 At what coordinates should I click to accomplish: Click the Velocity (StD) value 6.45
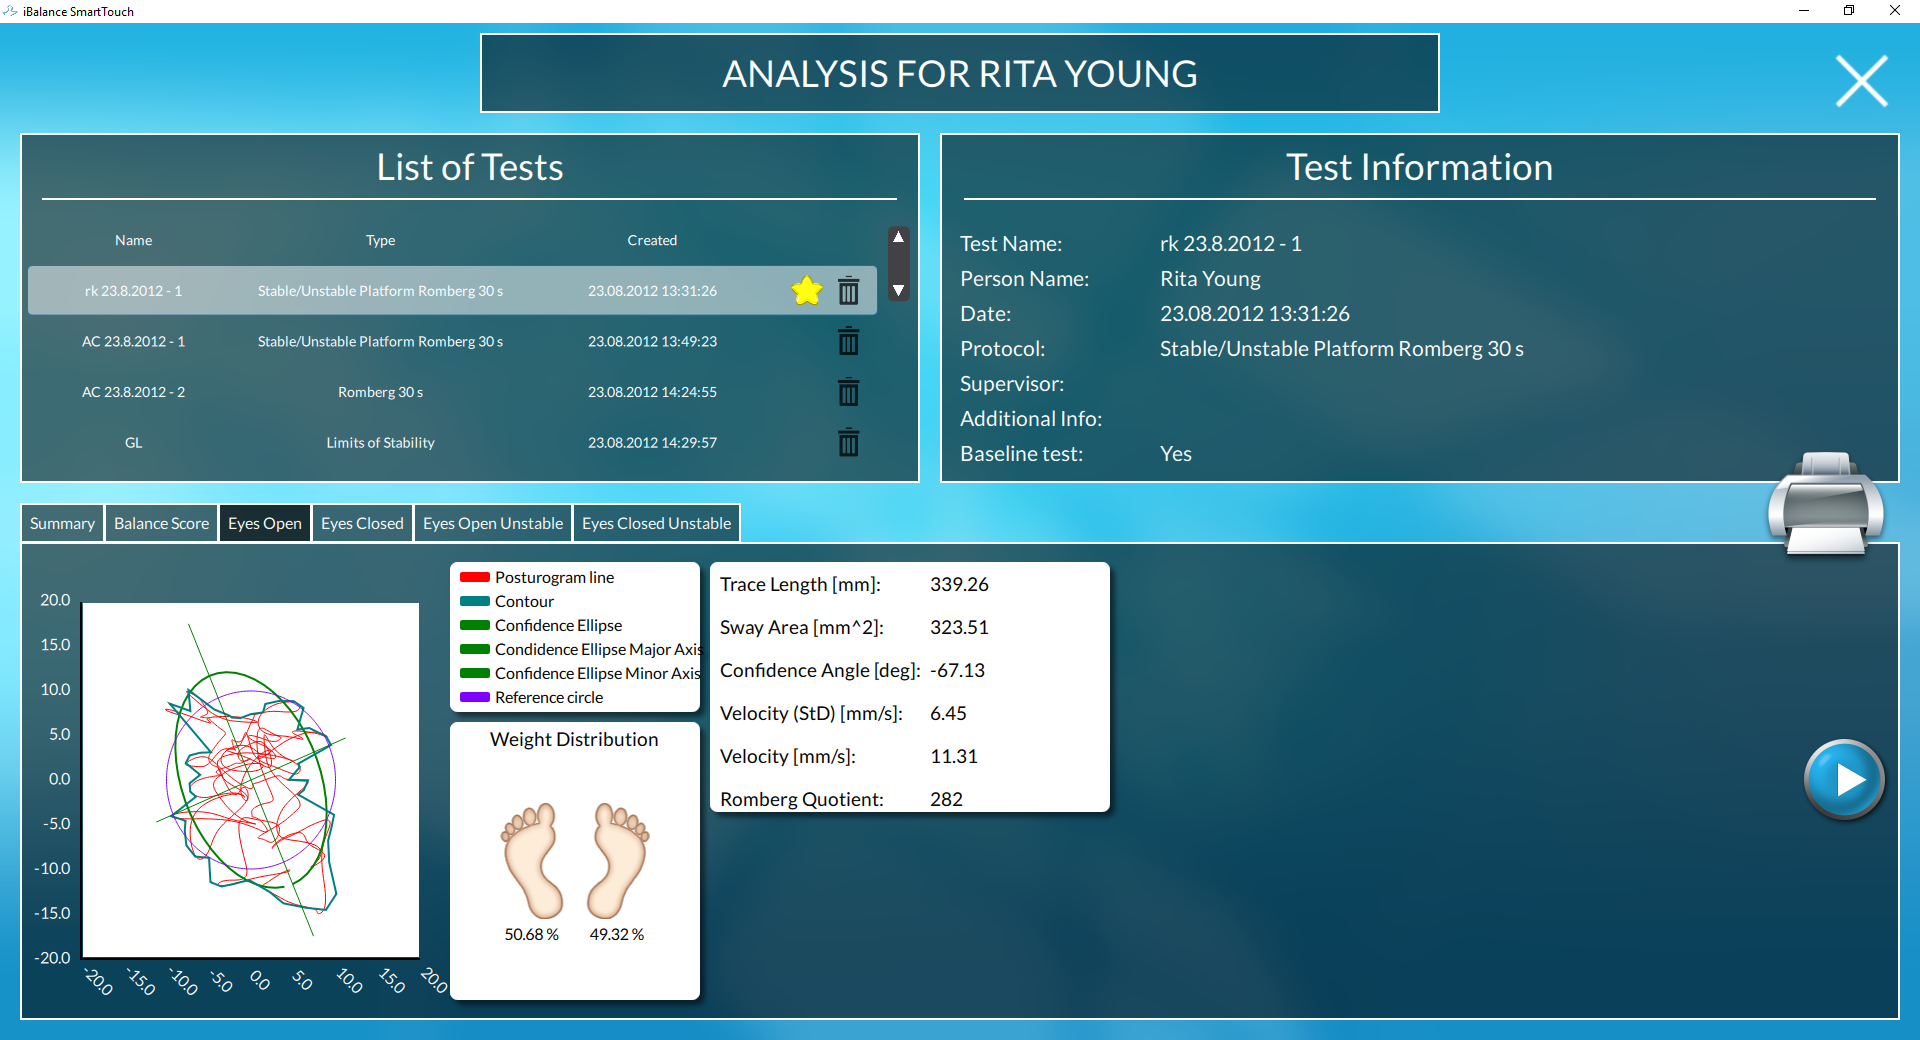(948, 713)
